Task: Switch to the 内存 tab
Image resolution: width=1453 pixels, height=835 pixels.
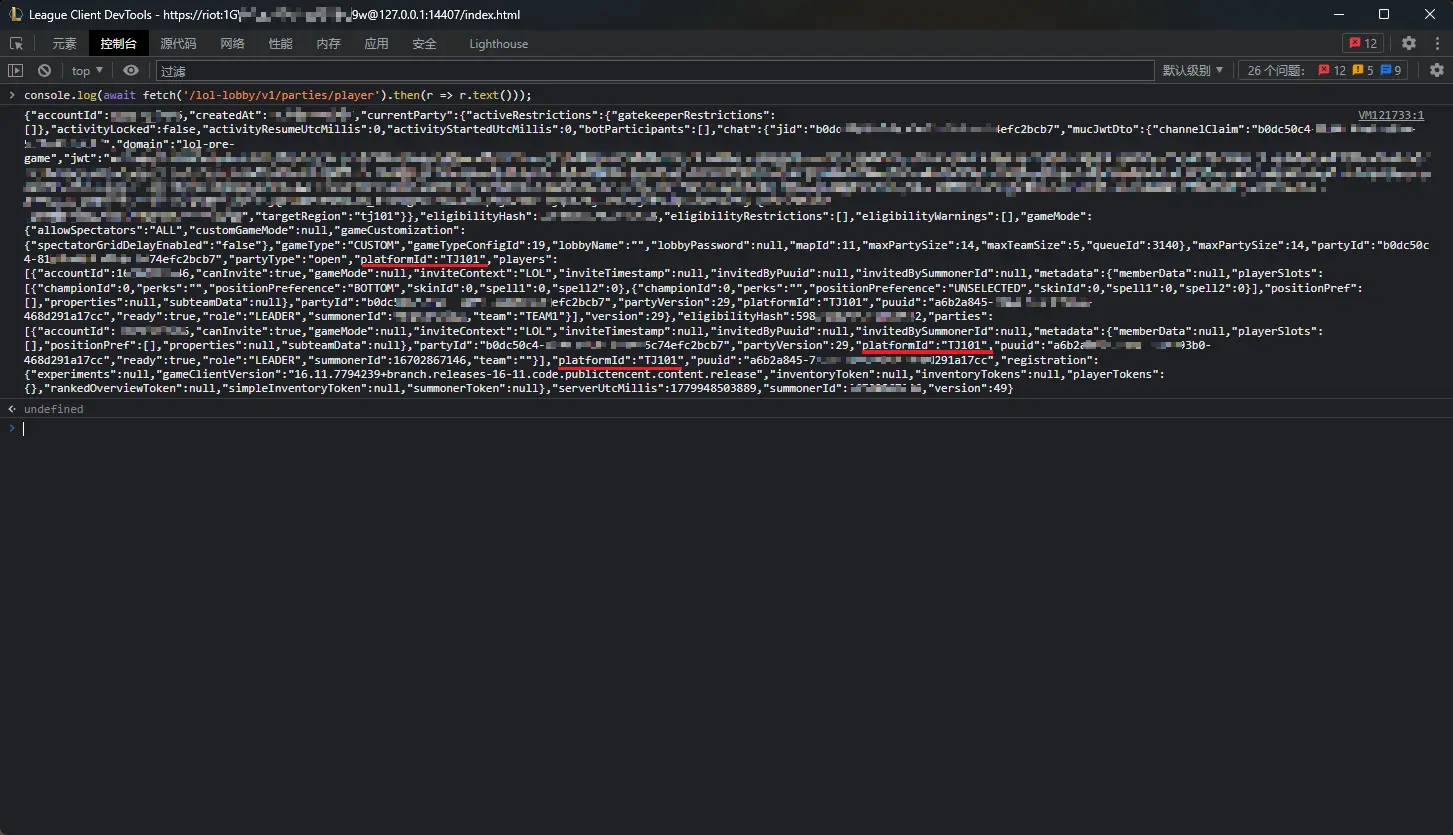Action: coord(328,43)
